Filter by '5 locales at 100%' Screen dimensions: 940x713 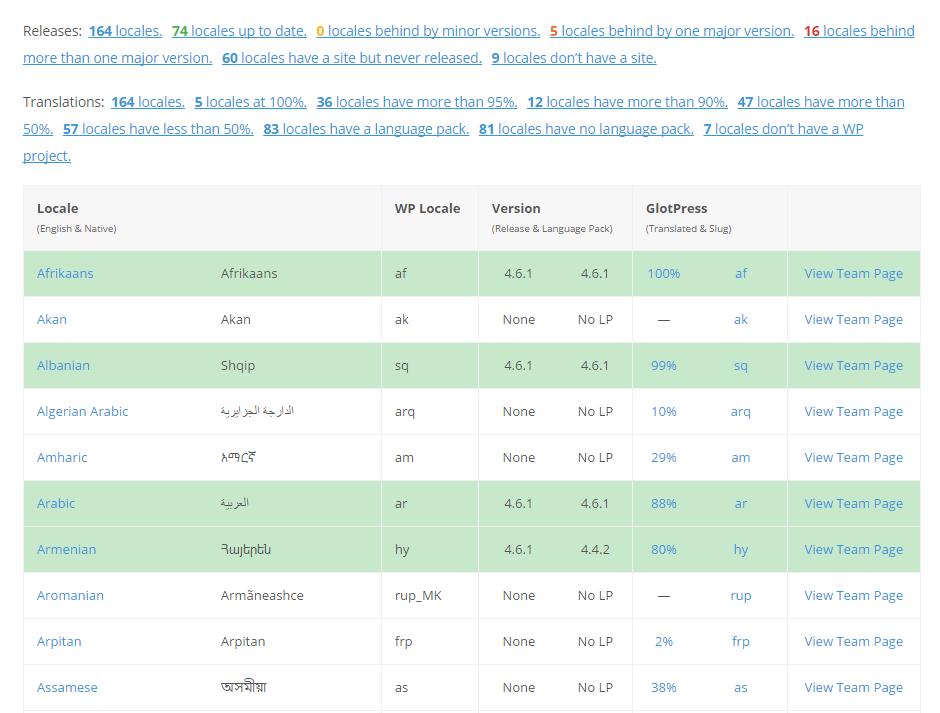tap(251, 103)
